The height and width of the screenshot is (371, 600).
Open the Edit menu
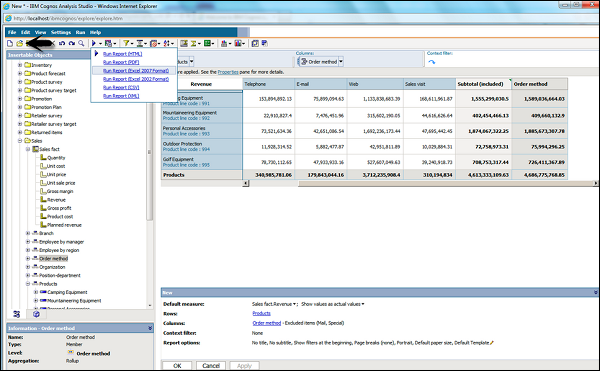pos(25,33)
